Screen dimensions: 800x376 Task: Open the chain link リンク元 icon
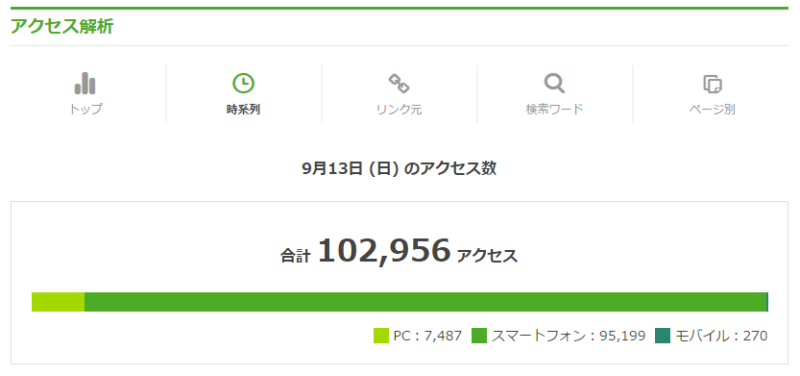399,84
